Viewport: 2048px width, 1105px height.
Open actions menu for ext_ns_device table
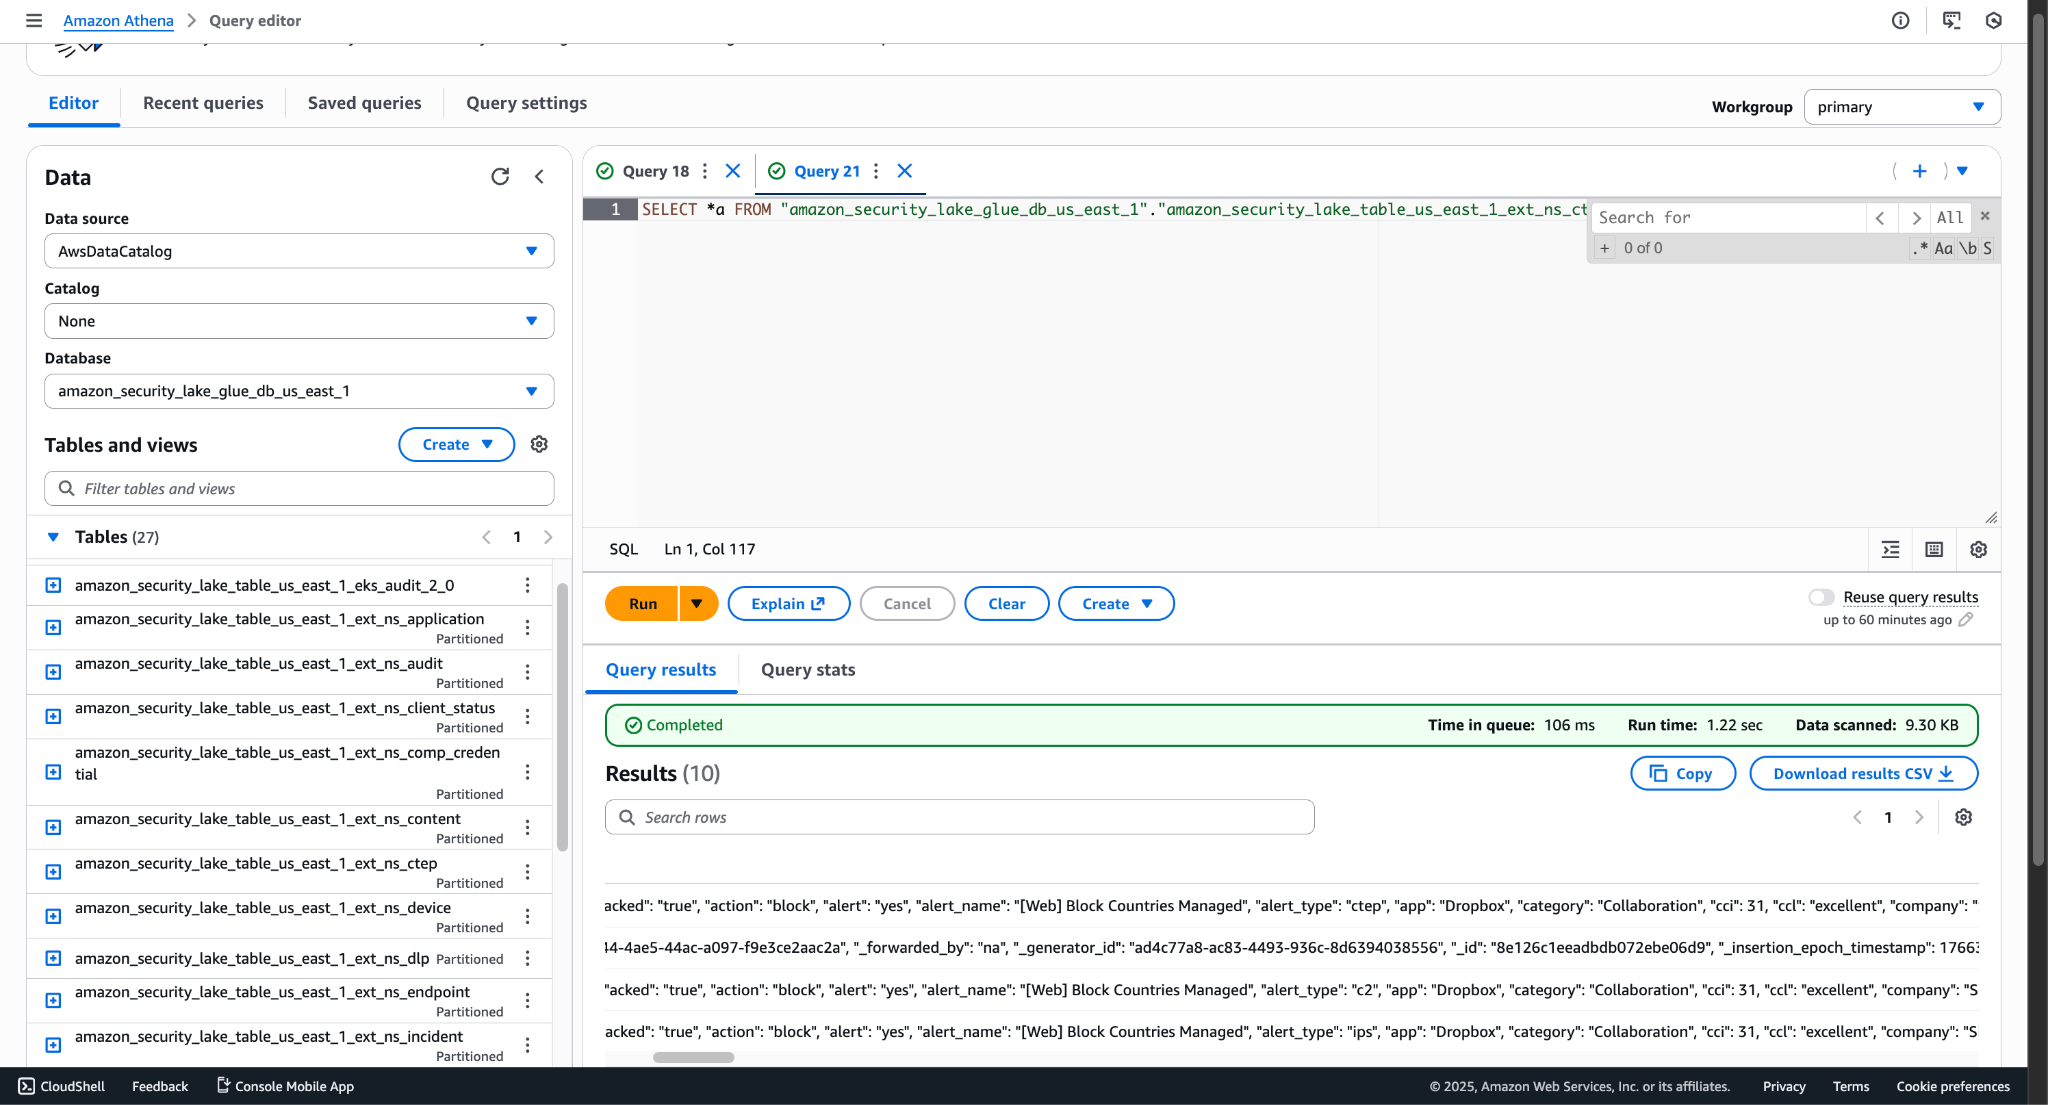[527, 916]
